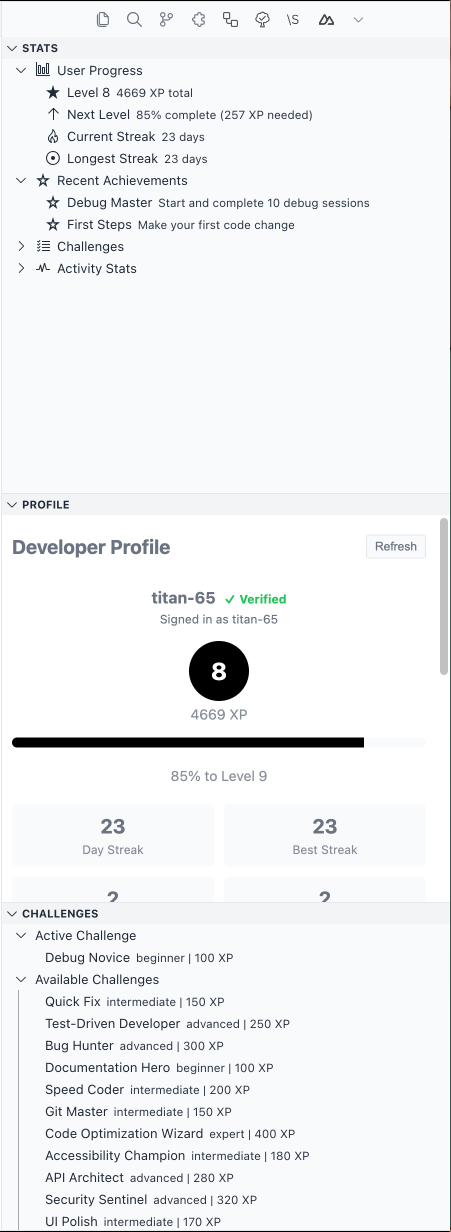Click the filled star icon beside Level 8
This screenshot has width=451, height=1232.
pyautogui.click(x=53, y=92)
